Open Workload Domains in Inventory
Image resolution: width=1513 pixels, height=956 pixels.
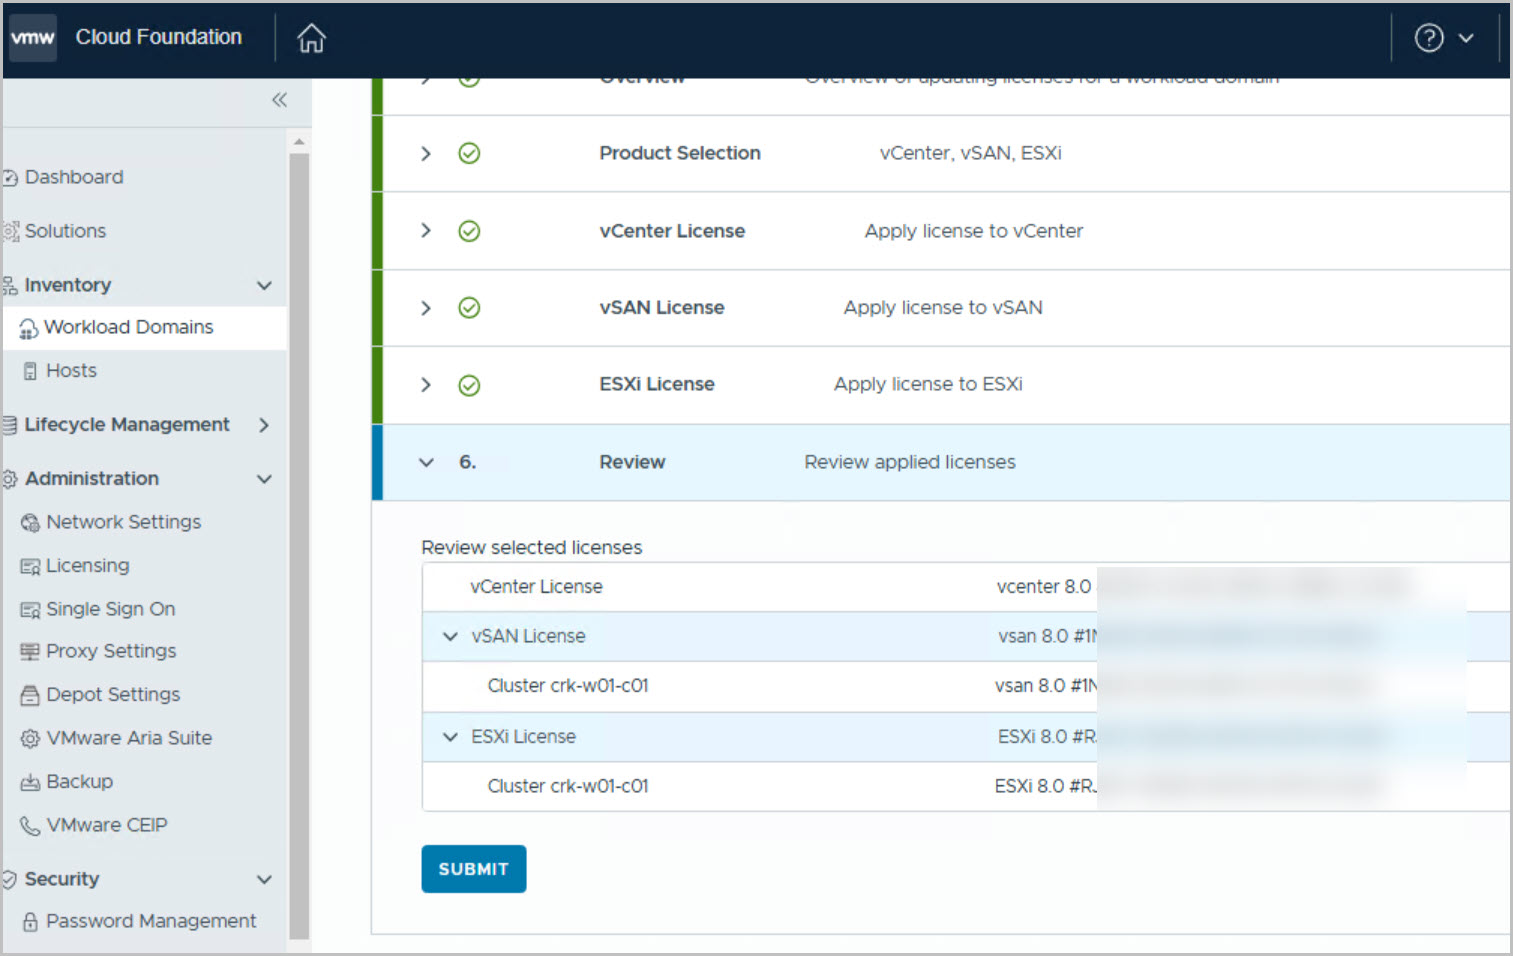128,328
